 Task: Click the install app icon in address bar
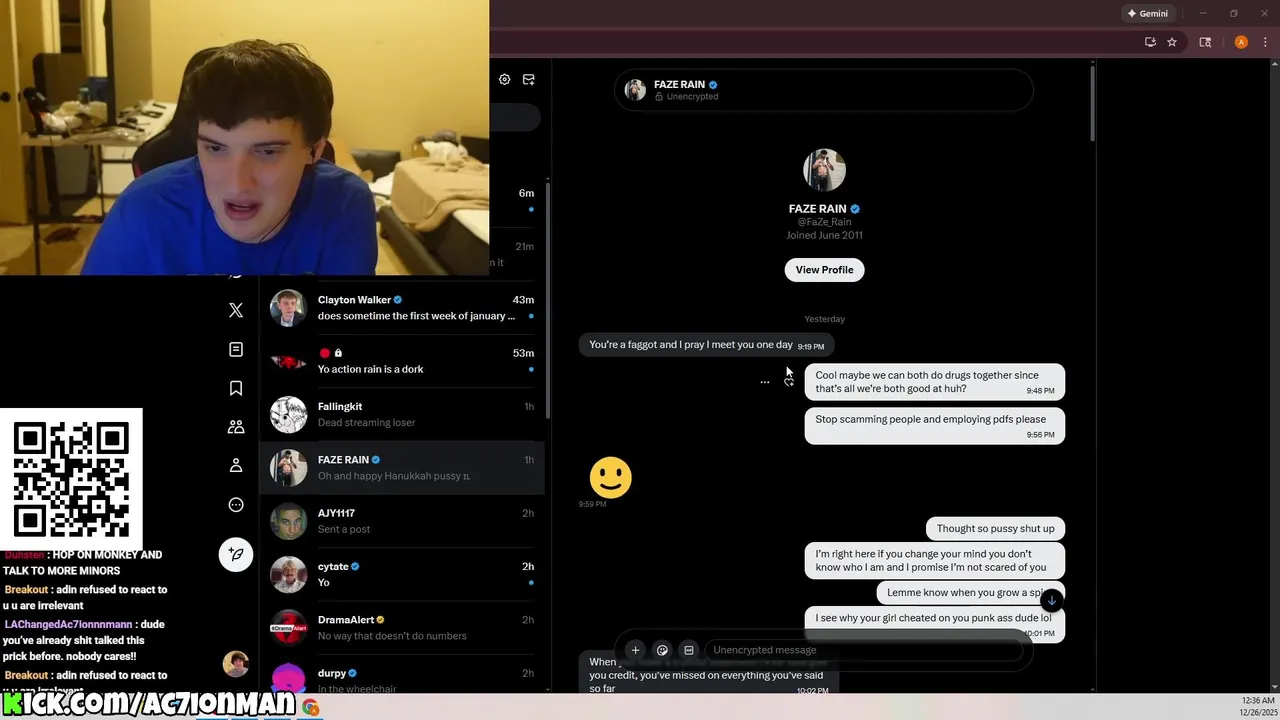(x=1150, y=42)
